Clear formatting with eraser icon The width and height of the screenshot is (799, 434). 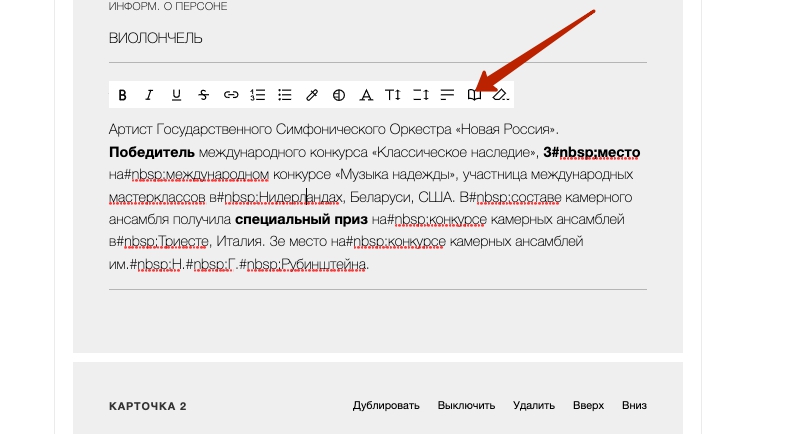pyautogui.click(x=501, y=95)
